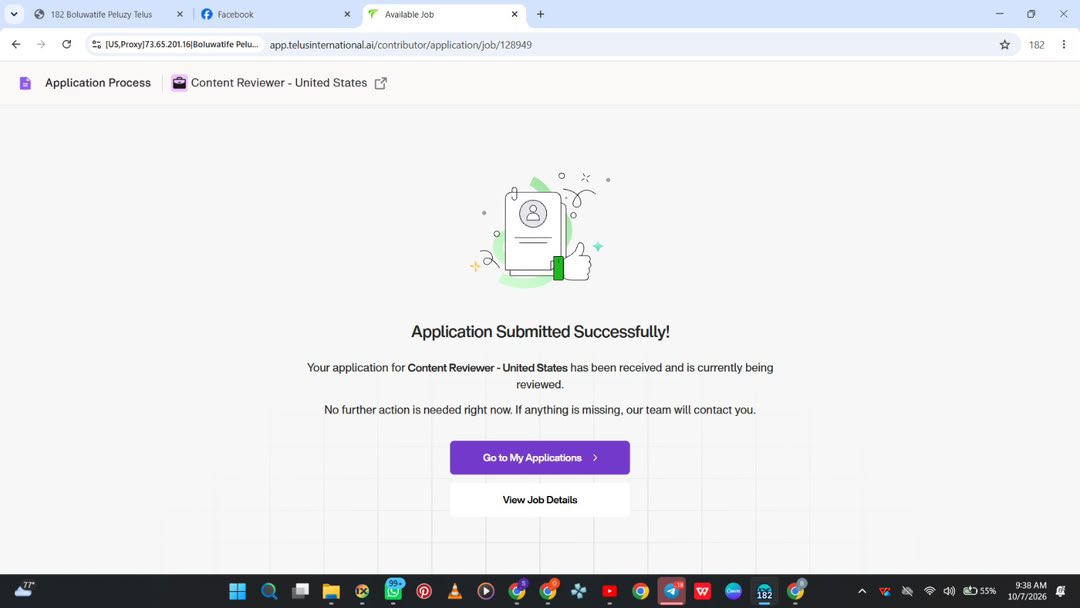Reload the current page
This screenshot has width=1080, height=608.
pos(66,45)
